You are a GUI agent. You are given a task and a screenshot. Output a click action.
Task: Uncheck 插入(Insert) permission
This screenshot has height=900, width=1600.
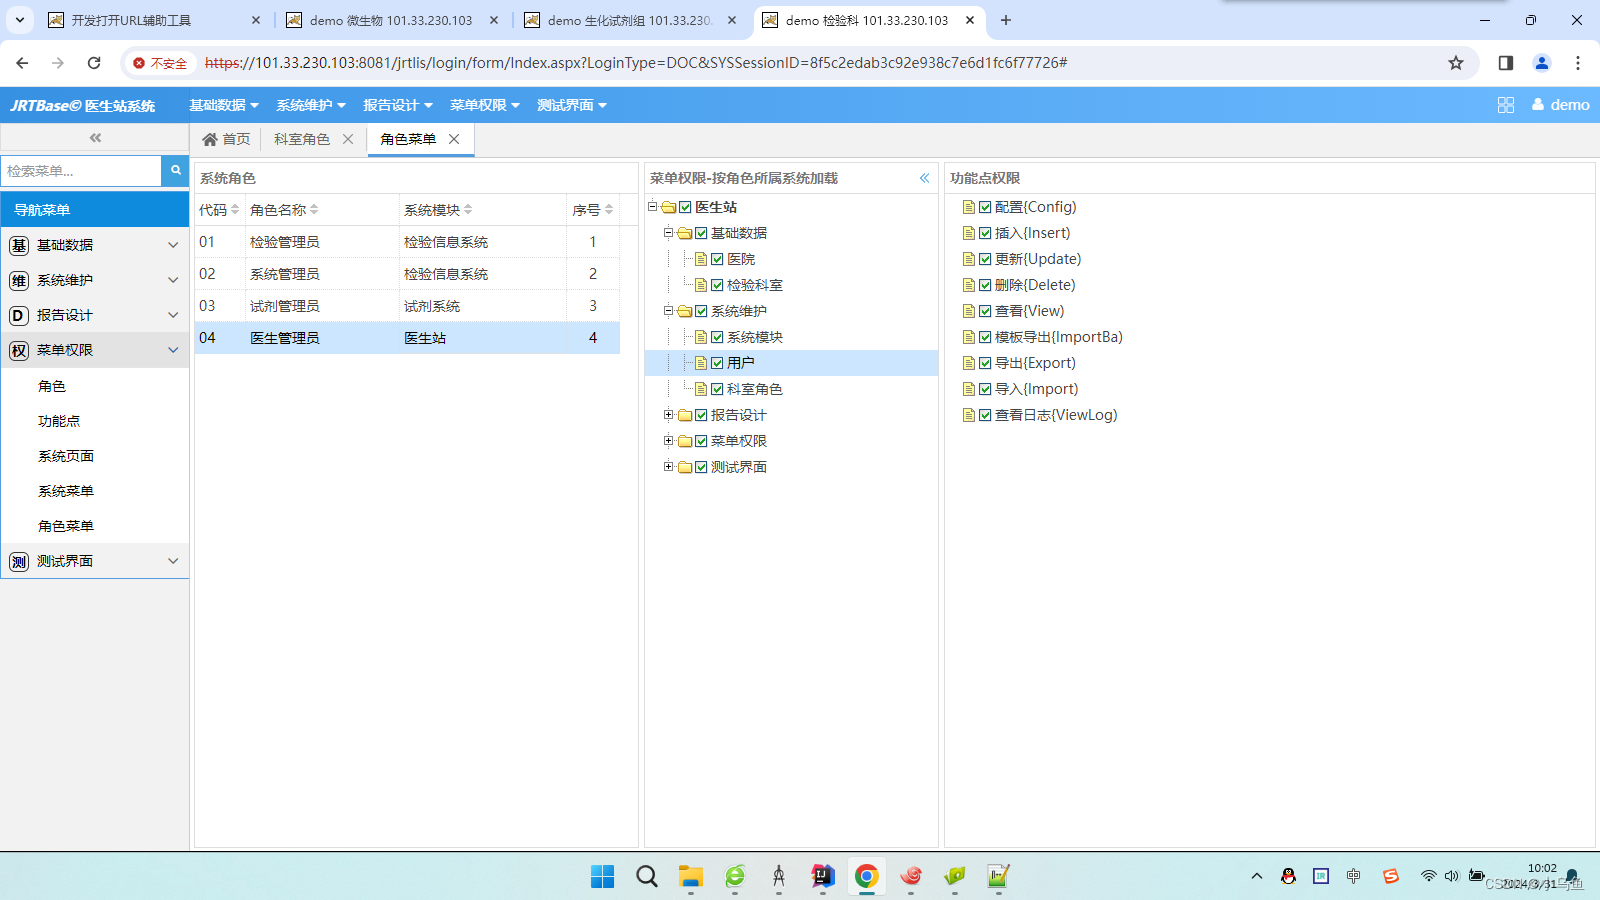[x=985, y=233]
